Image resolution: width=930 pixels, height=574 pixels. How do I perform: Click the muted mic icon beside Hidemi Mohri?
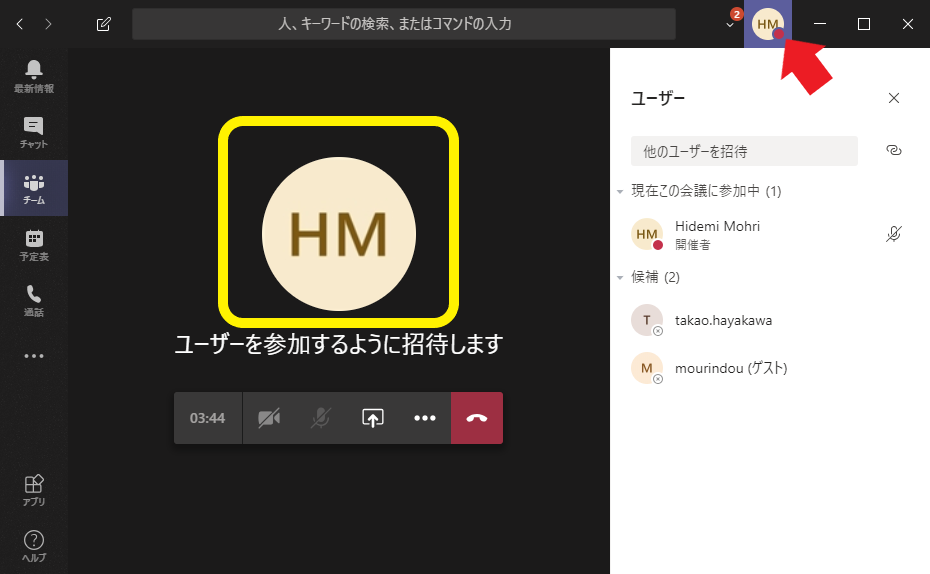(894, 234)
